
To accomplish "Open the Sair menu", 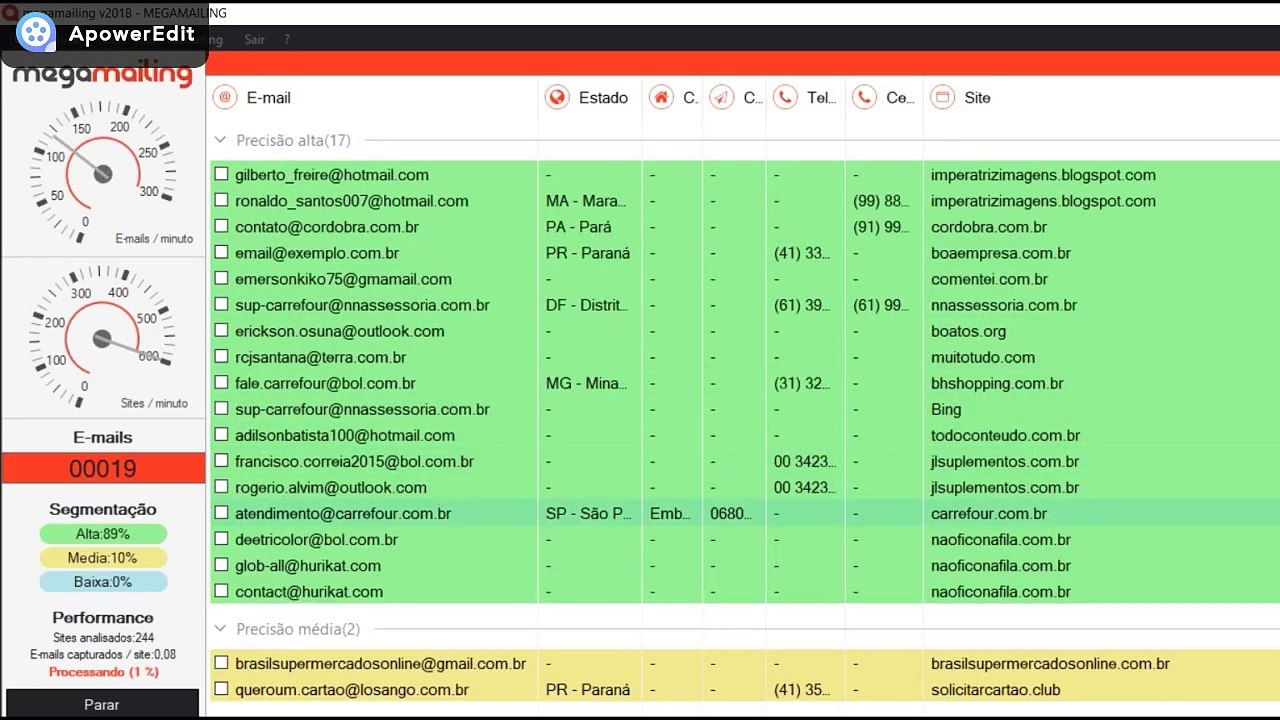I will (x=254, y=39).
